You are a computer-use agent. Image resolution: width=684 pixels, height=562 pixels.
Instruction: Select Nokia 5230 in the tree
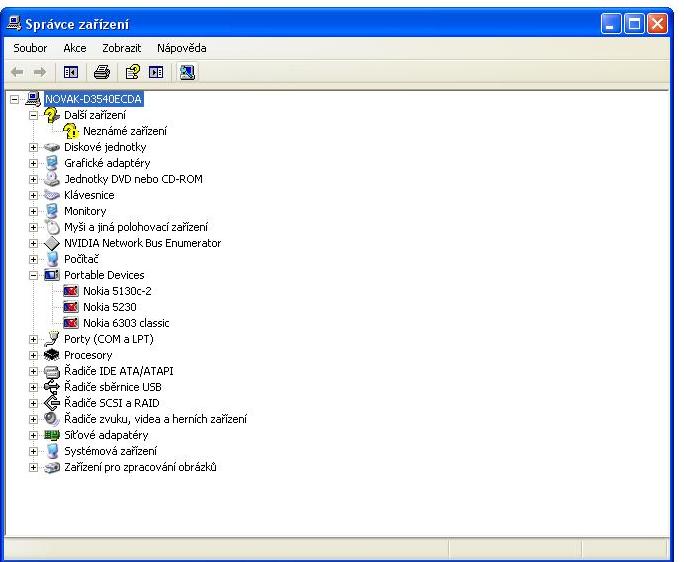click(x=109, y=307)
